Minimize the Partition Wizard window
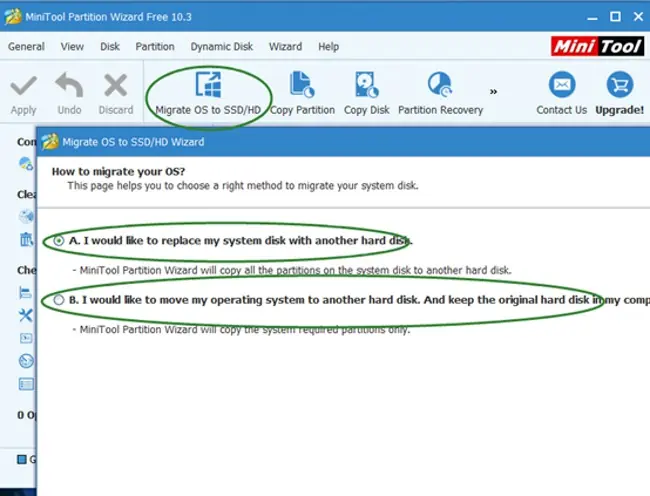Screen dimensions: 650x496 pos(592,18)
